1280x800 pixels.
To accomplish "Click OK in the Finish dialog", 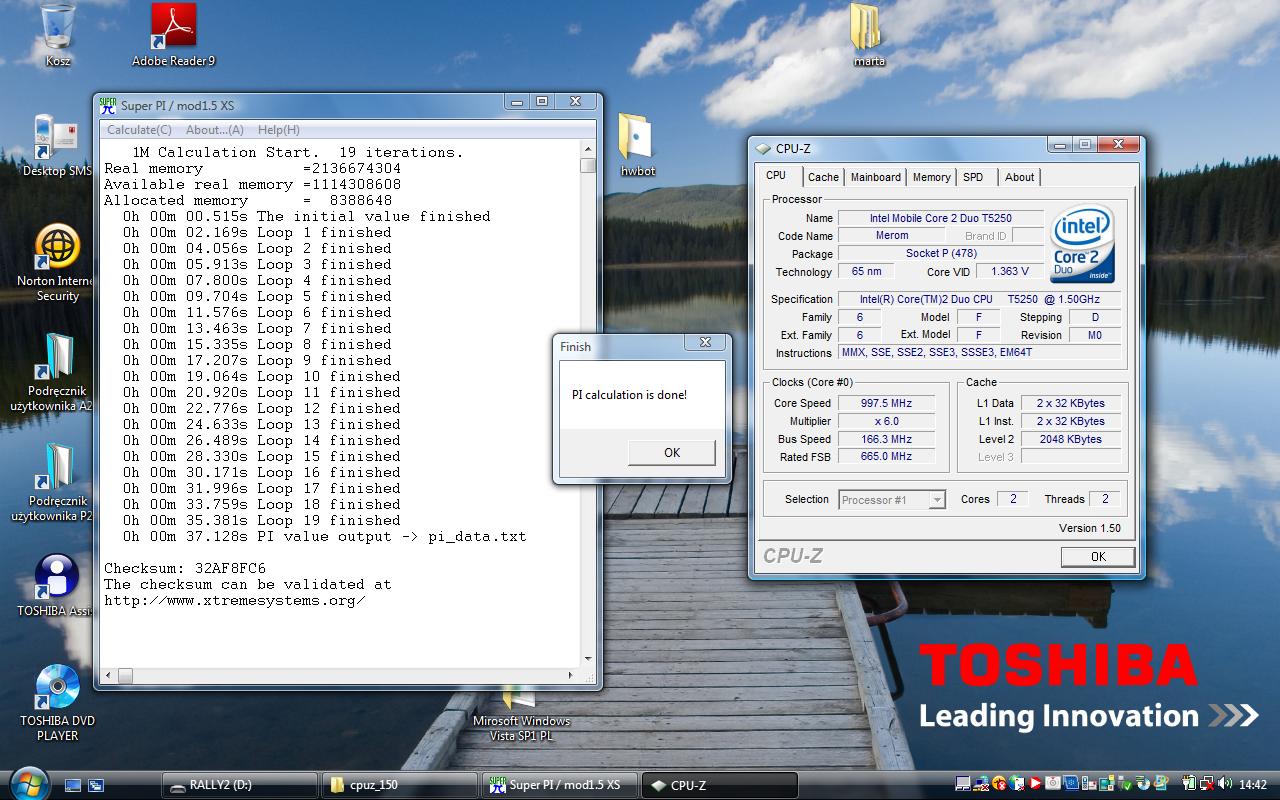I will pyautogui.click(x=672, y=453).
